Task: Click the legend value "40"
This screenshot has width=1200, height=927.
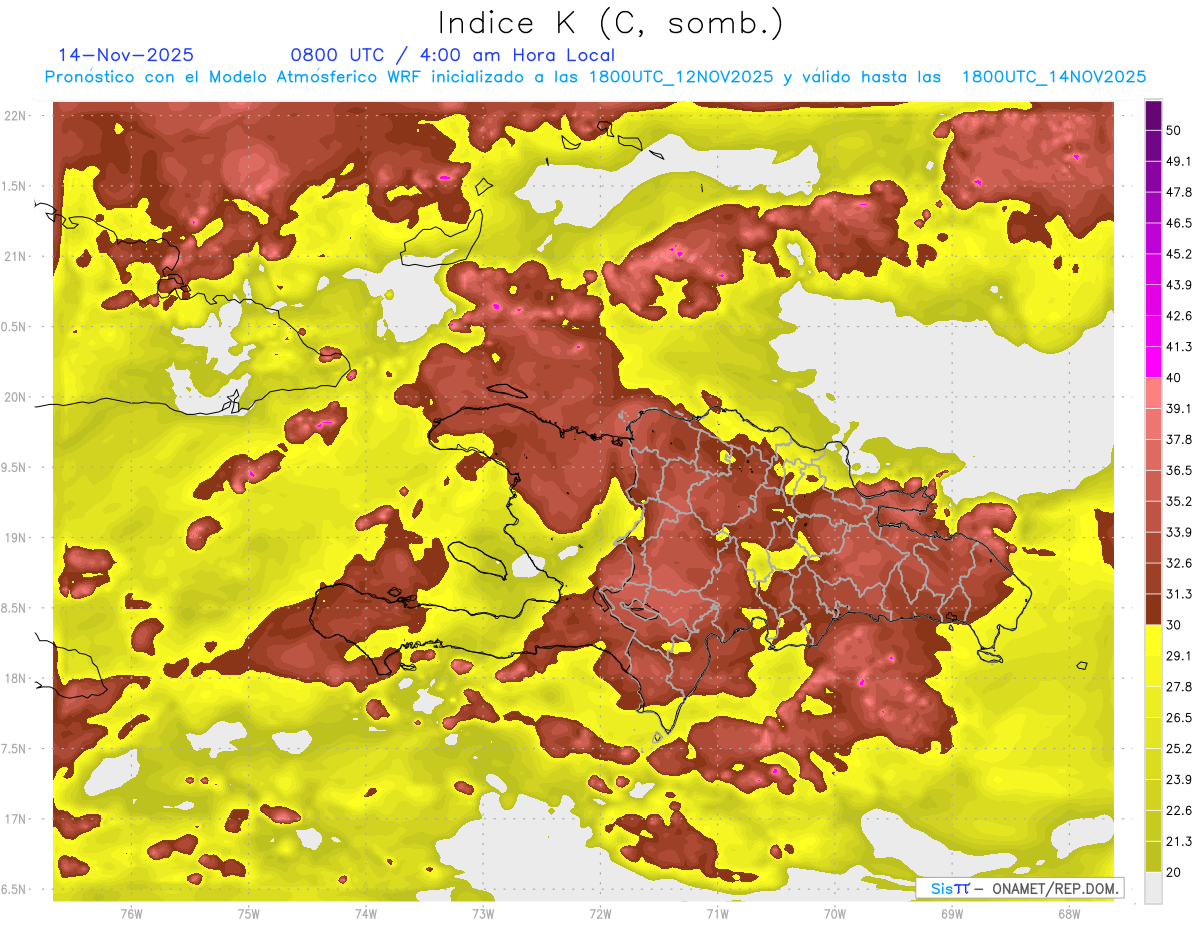Action: click(x=1173, y=378)
